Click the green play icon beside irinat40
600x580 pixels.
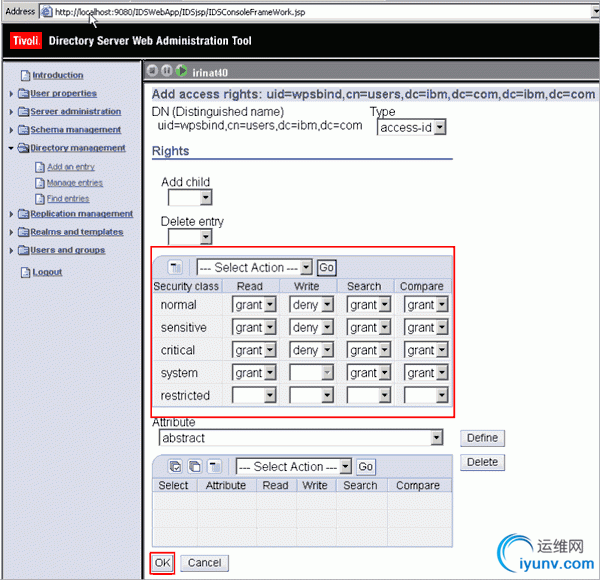click(x=181, y=71)
